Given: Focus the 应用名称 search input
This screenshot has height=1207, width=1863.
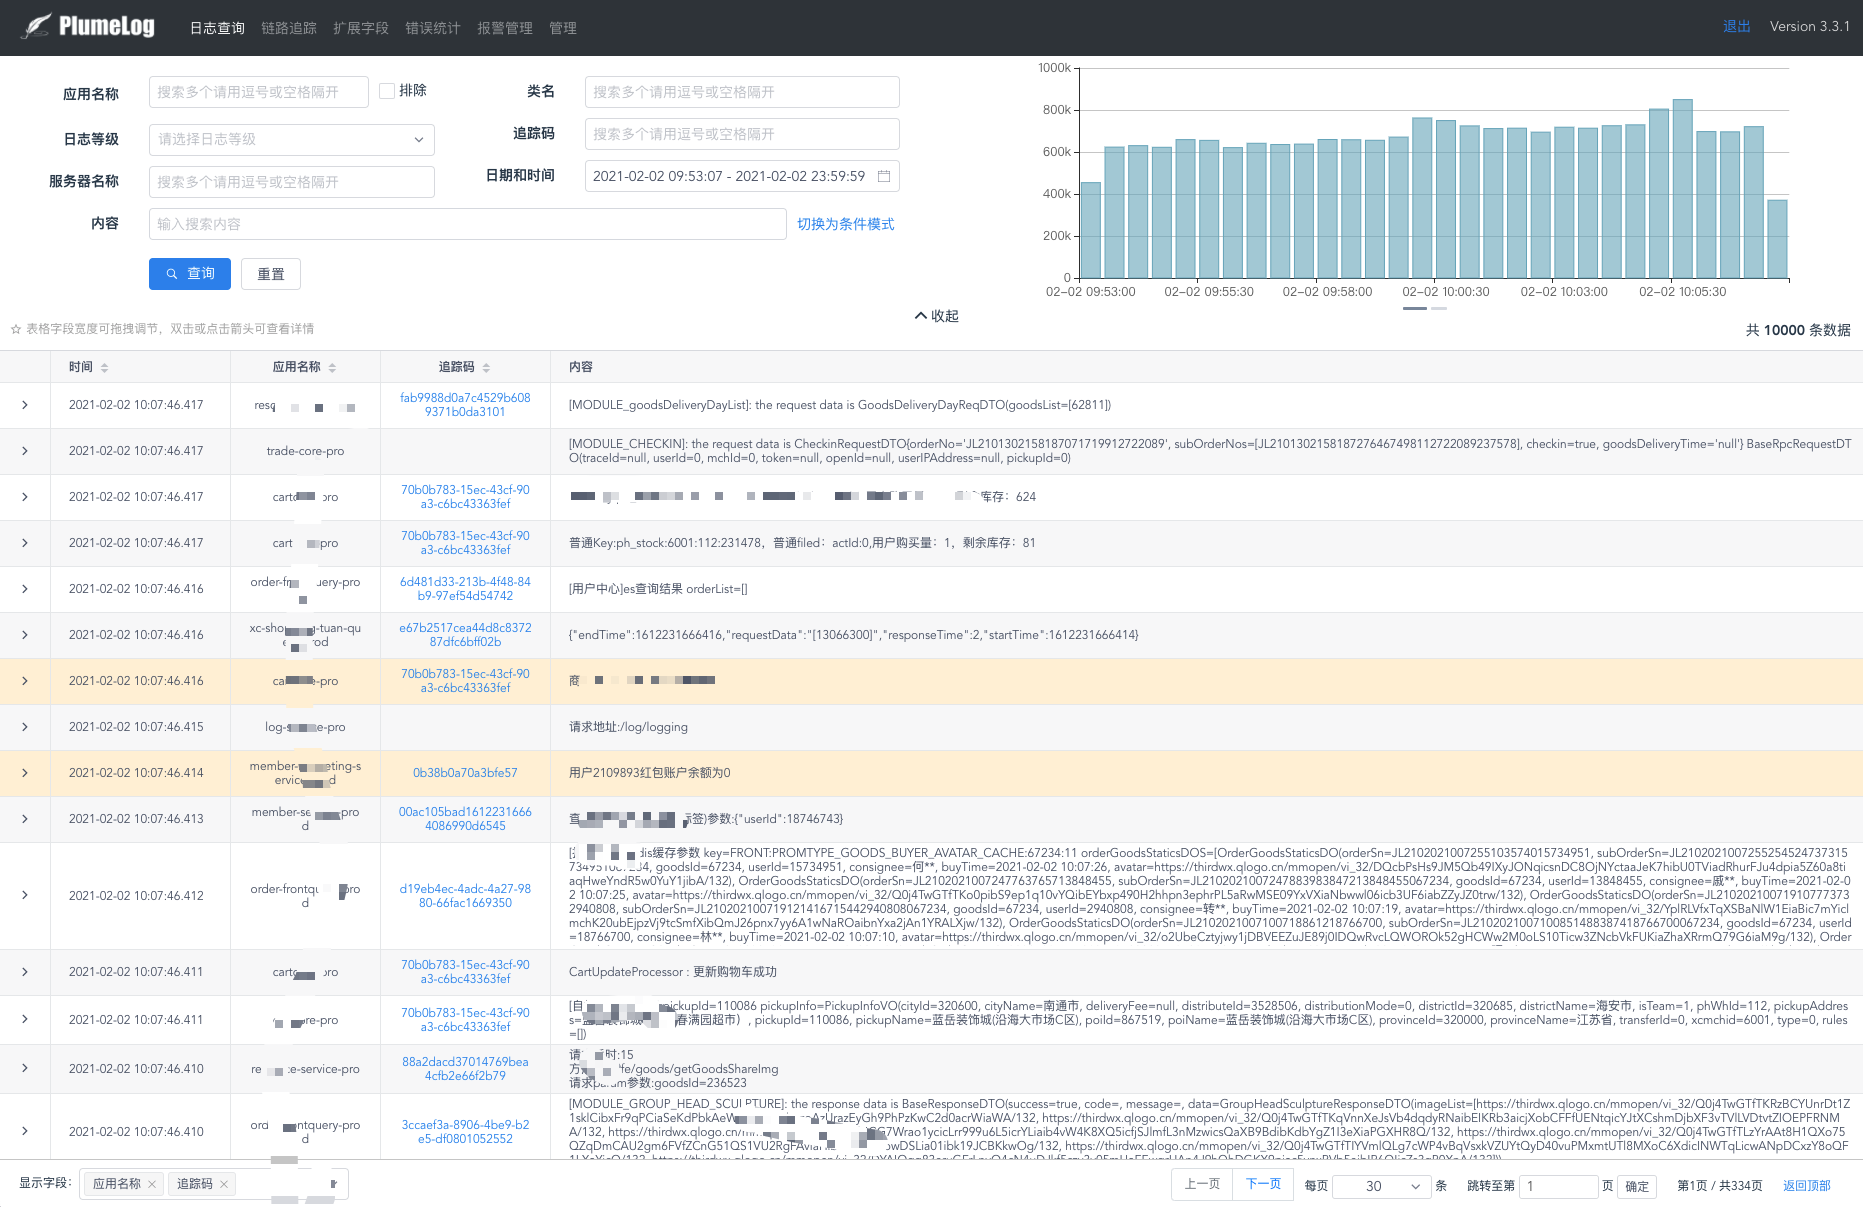Looking at the screenshot, I should (259, 92).
